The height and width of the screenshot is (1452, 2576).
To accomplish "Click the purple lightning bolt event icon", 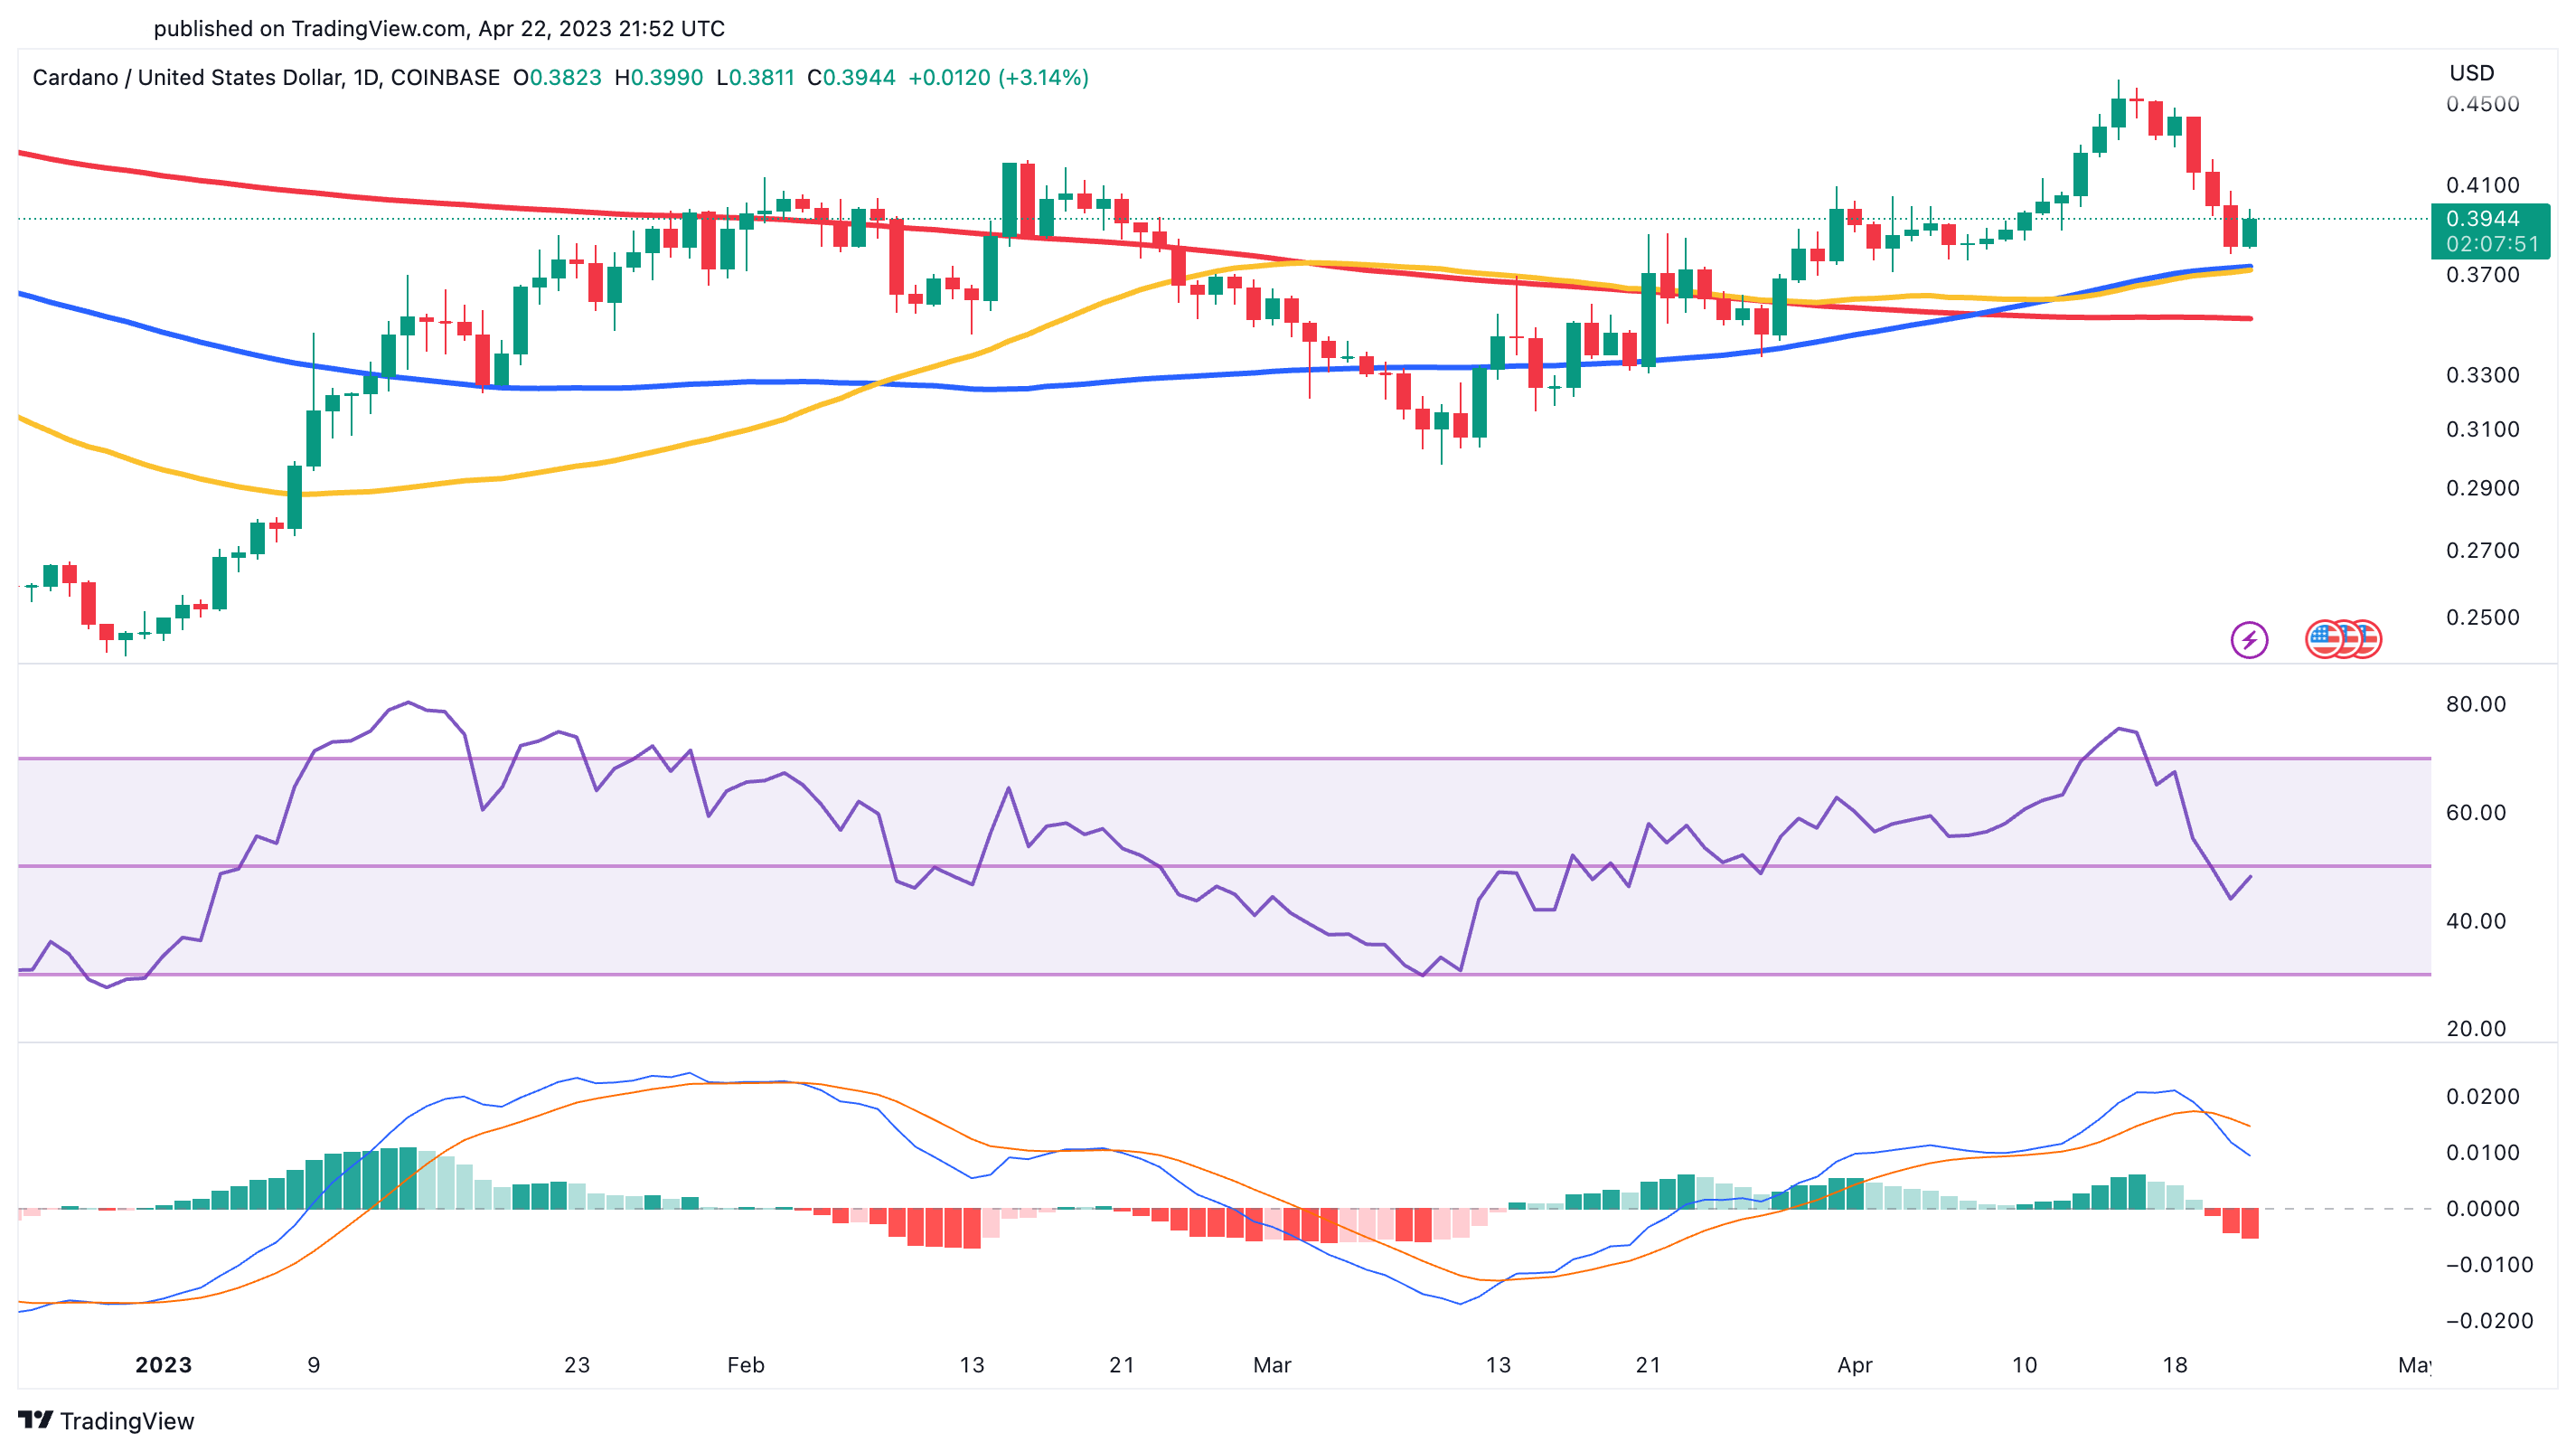I will [2249, 640].
